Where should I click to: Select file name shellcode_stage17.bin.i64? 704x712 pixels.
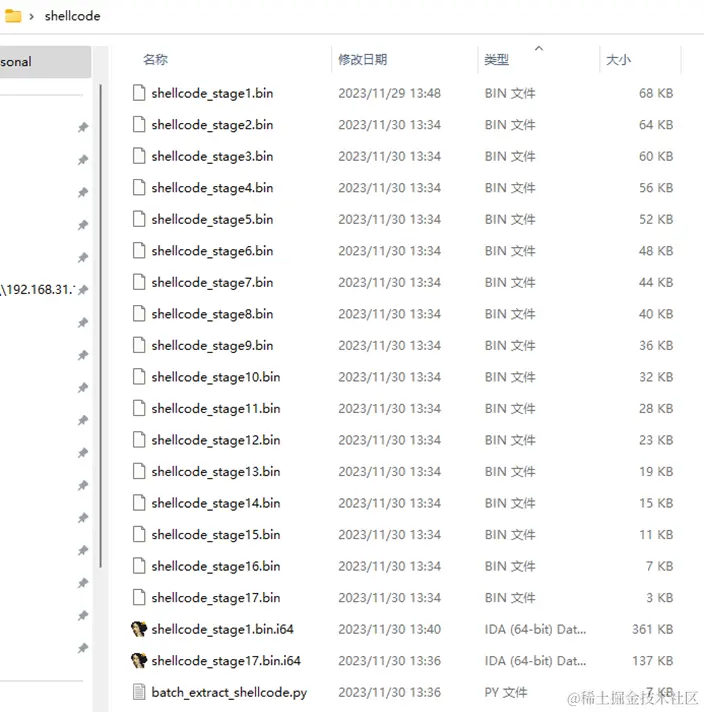(x=226, y=661)
